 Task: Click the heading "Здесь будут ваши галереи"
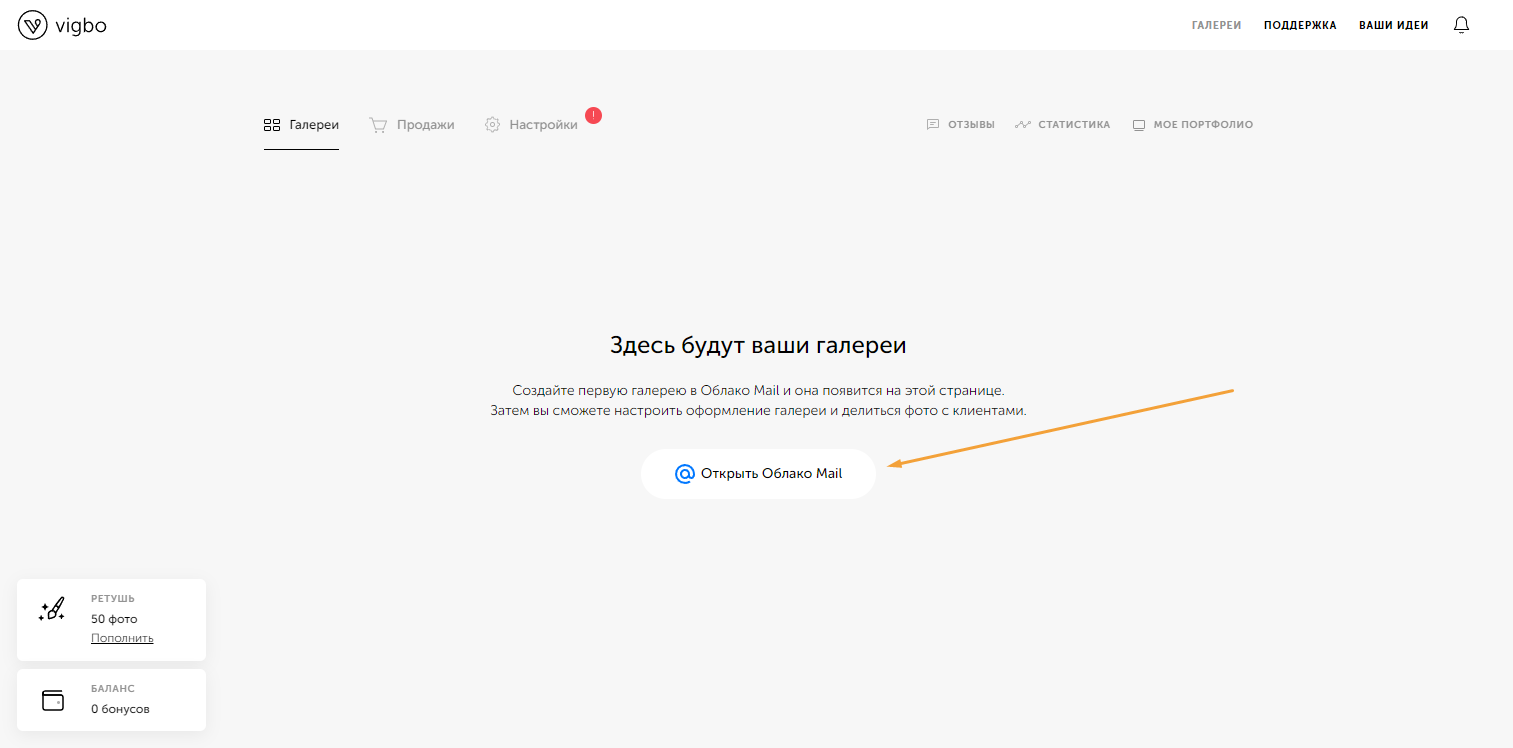758,346
